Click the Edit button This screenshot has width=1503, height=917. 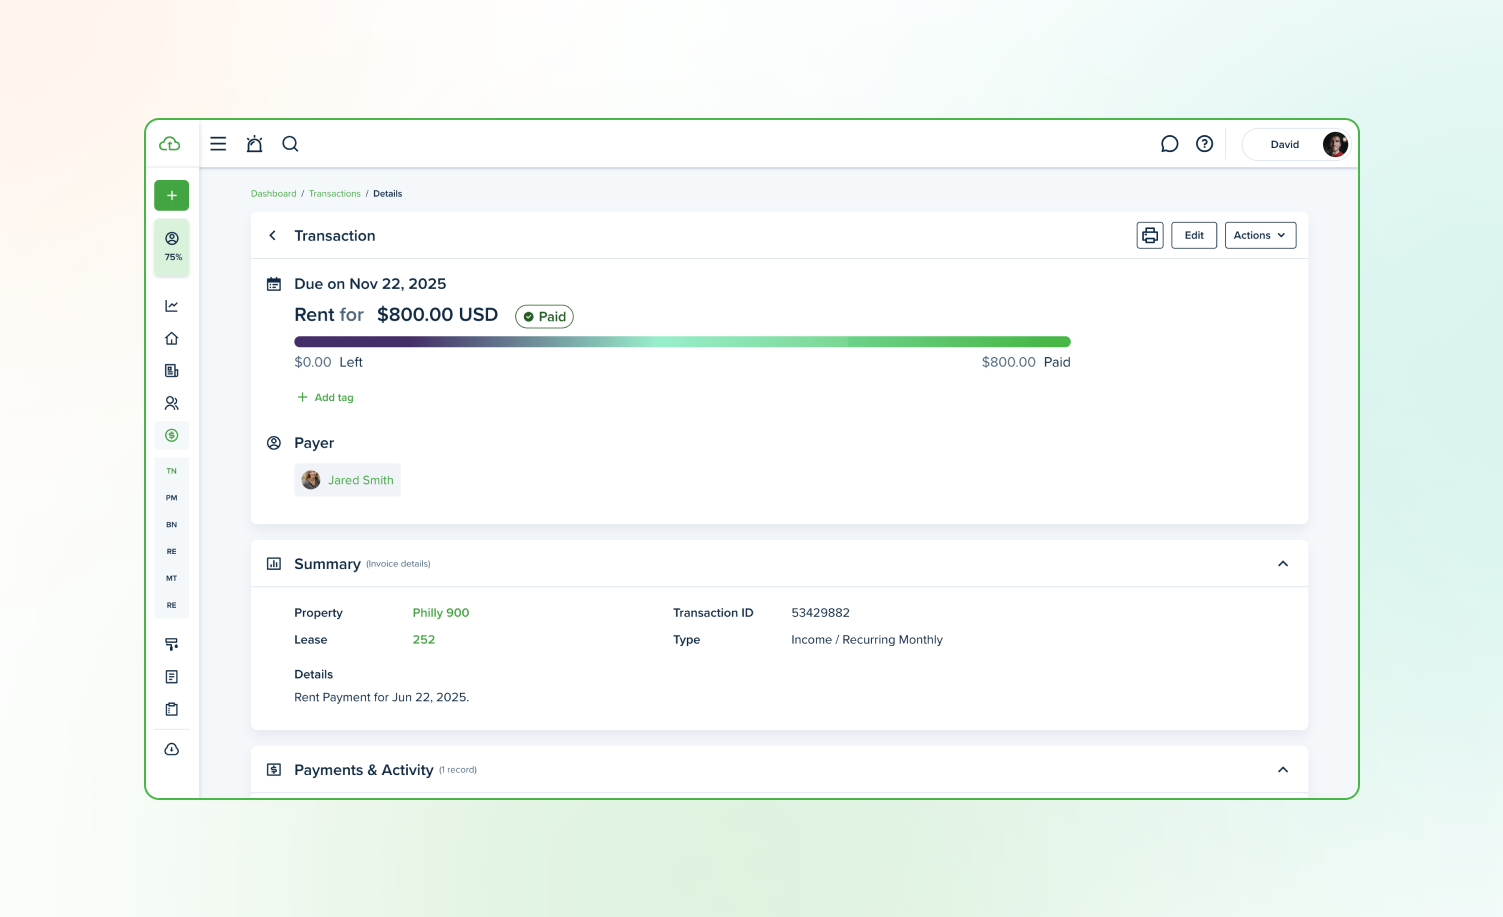pyautogui.click(x=1193, y=235)
